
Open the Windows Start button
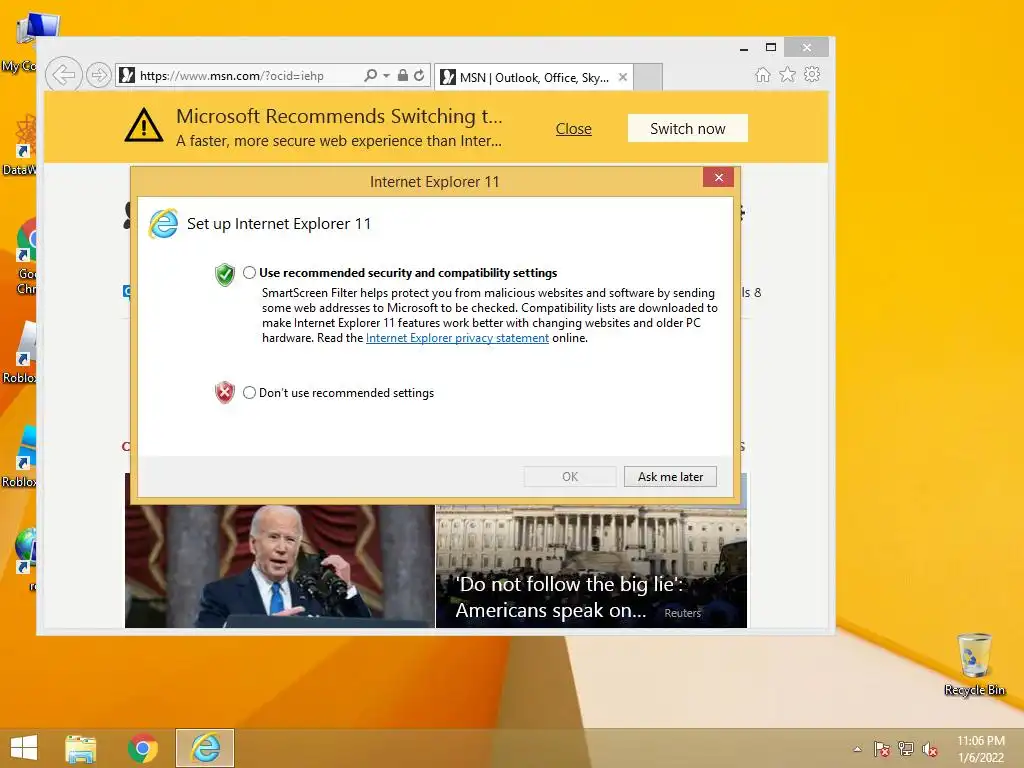point(24,748)
